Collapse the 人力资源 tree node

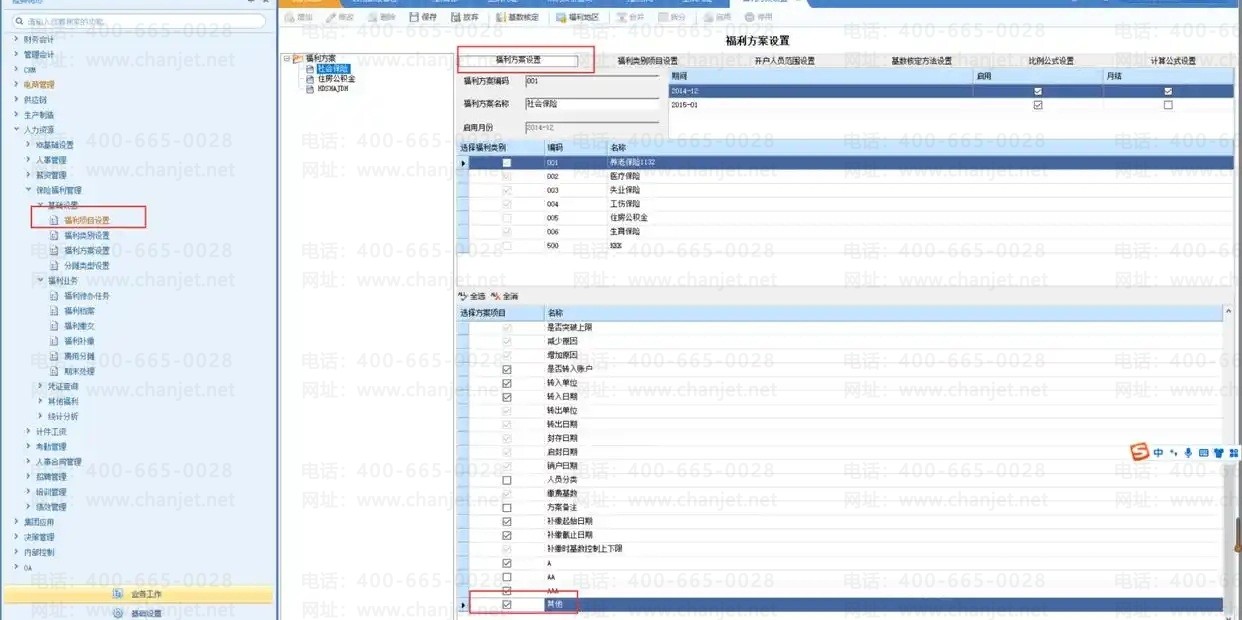click(x=16, y=130)
